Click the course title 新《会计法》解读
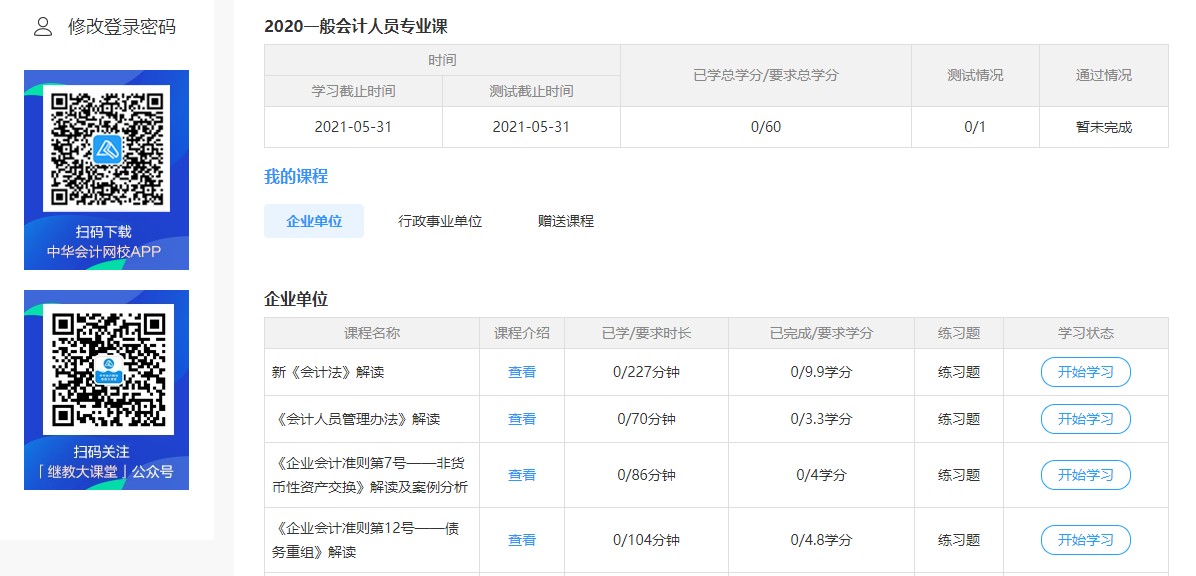This screenshot has width=1196, height=576. pos(330,371)
